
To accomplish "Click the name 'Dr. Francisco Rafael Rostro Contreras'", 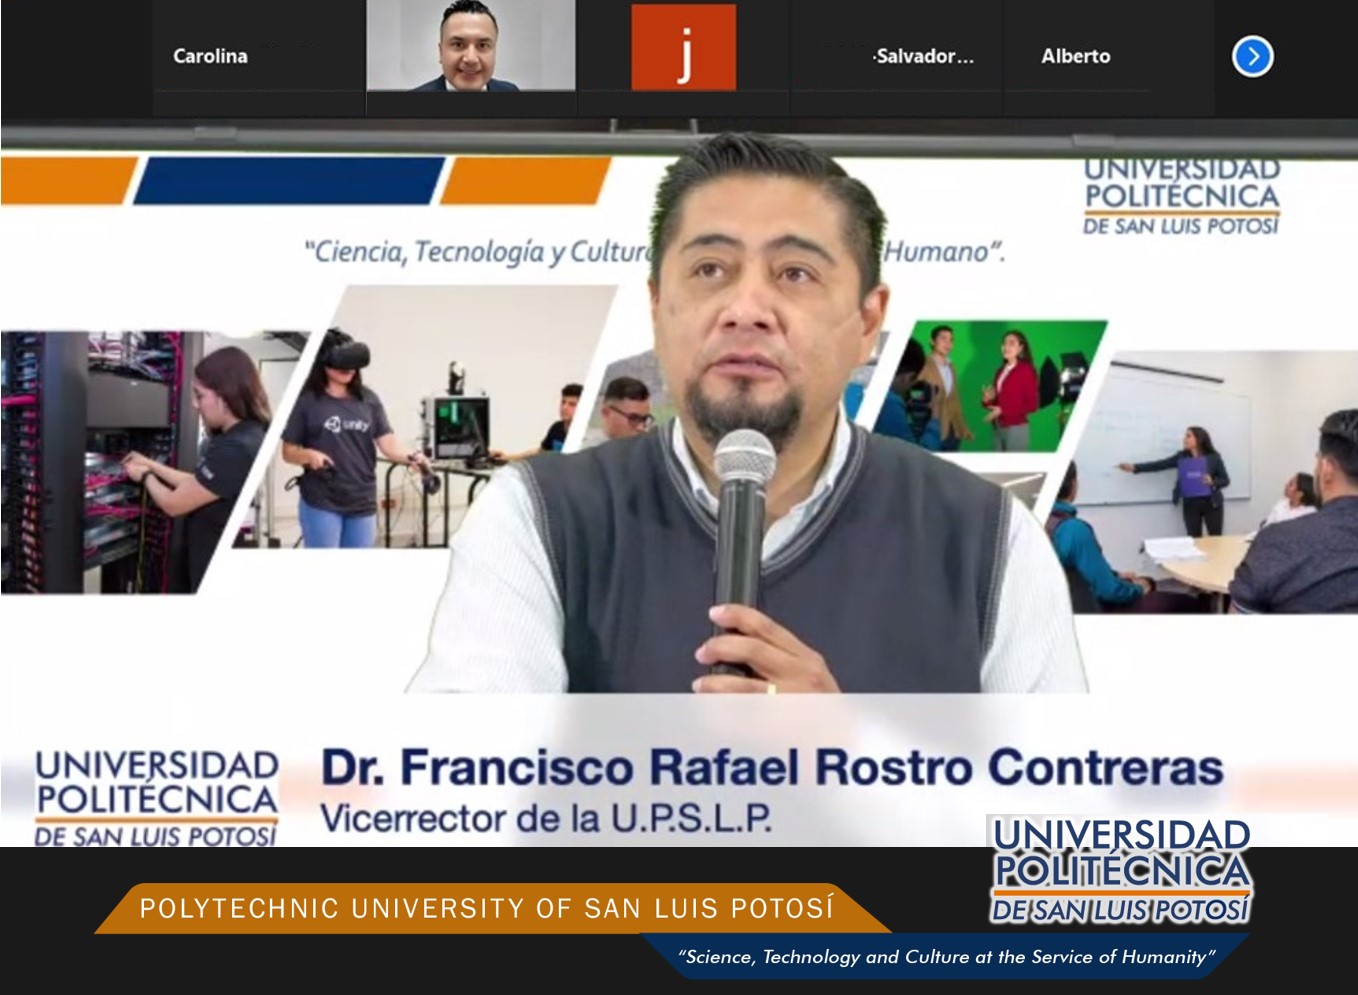I will (772, 767).
